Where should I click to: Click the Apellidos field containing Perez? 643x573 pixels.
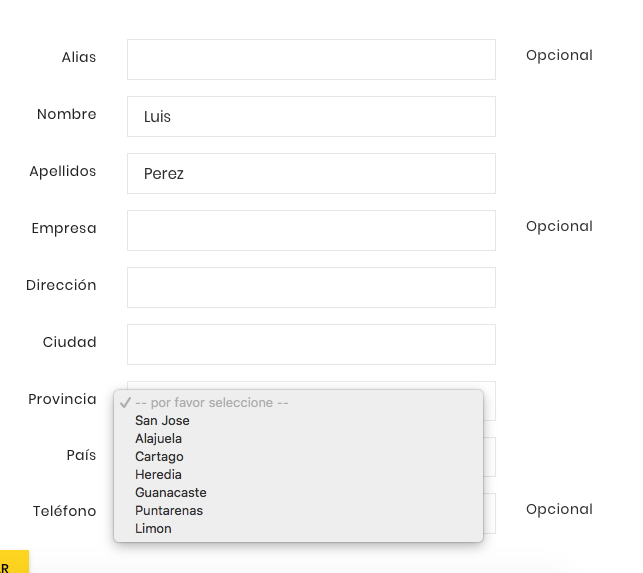[x=311, y=173]
